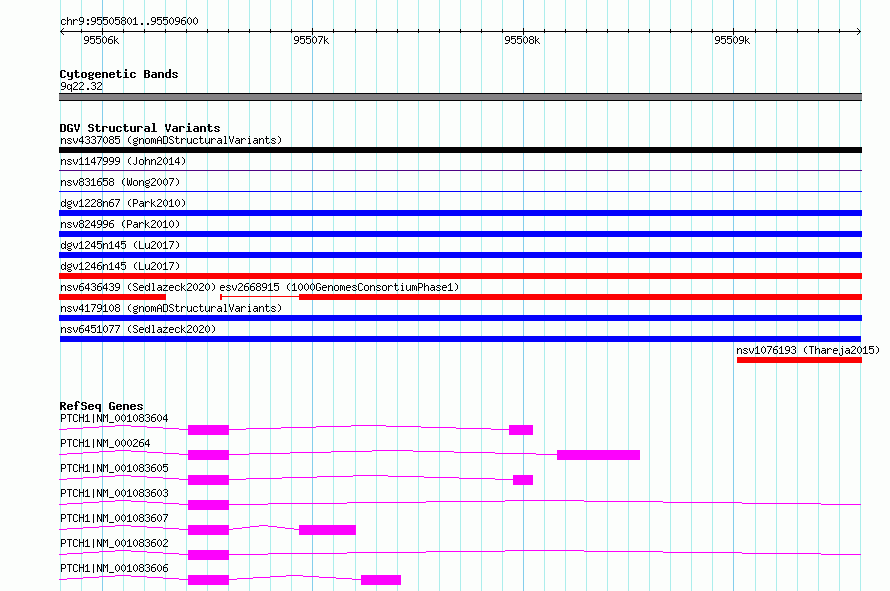Viewport: 890px width, 591px height.
Task: Click the 9q22.32 band label
Action: (x=81, y=86)
